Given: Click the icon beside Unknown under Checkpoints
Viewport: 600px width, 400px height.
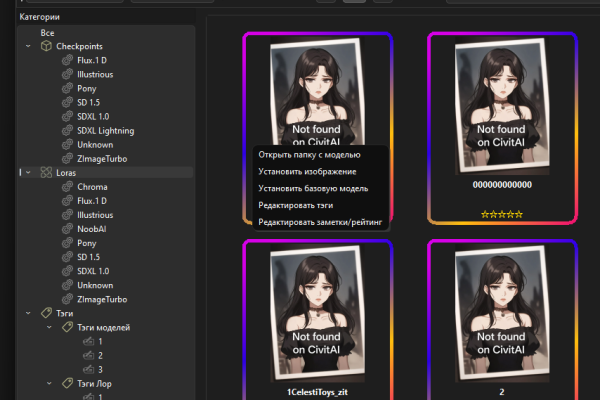Looking at the screenshot, I should coord(67,145).
